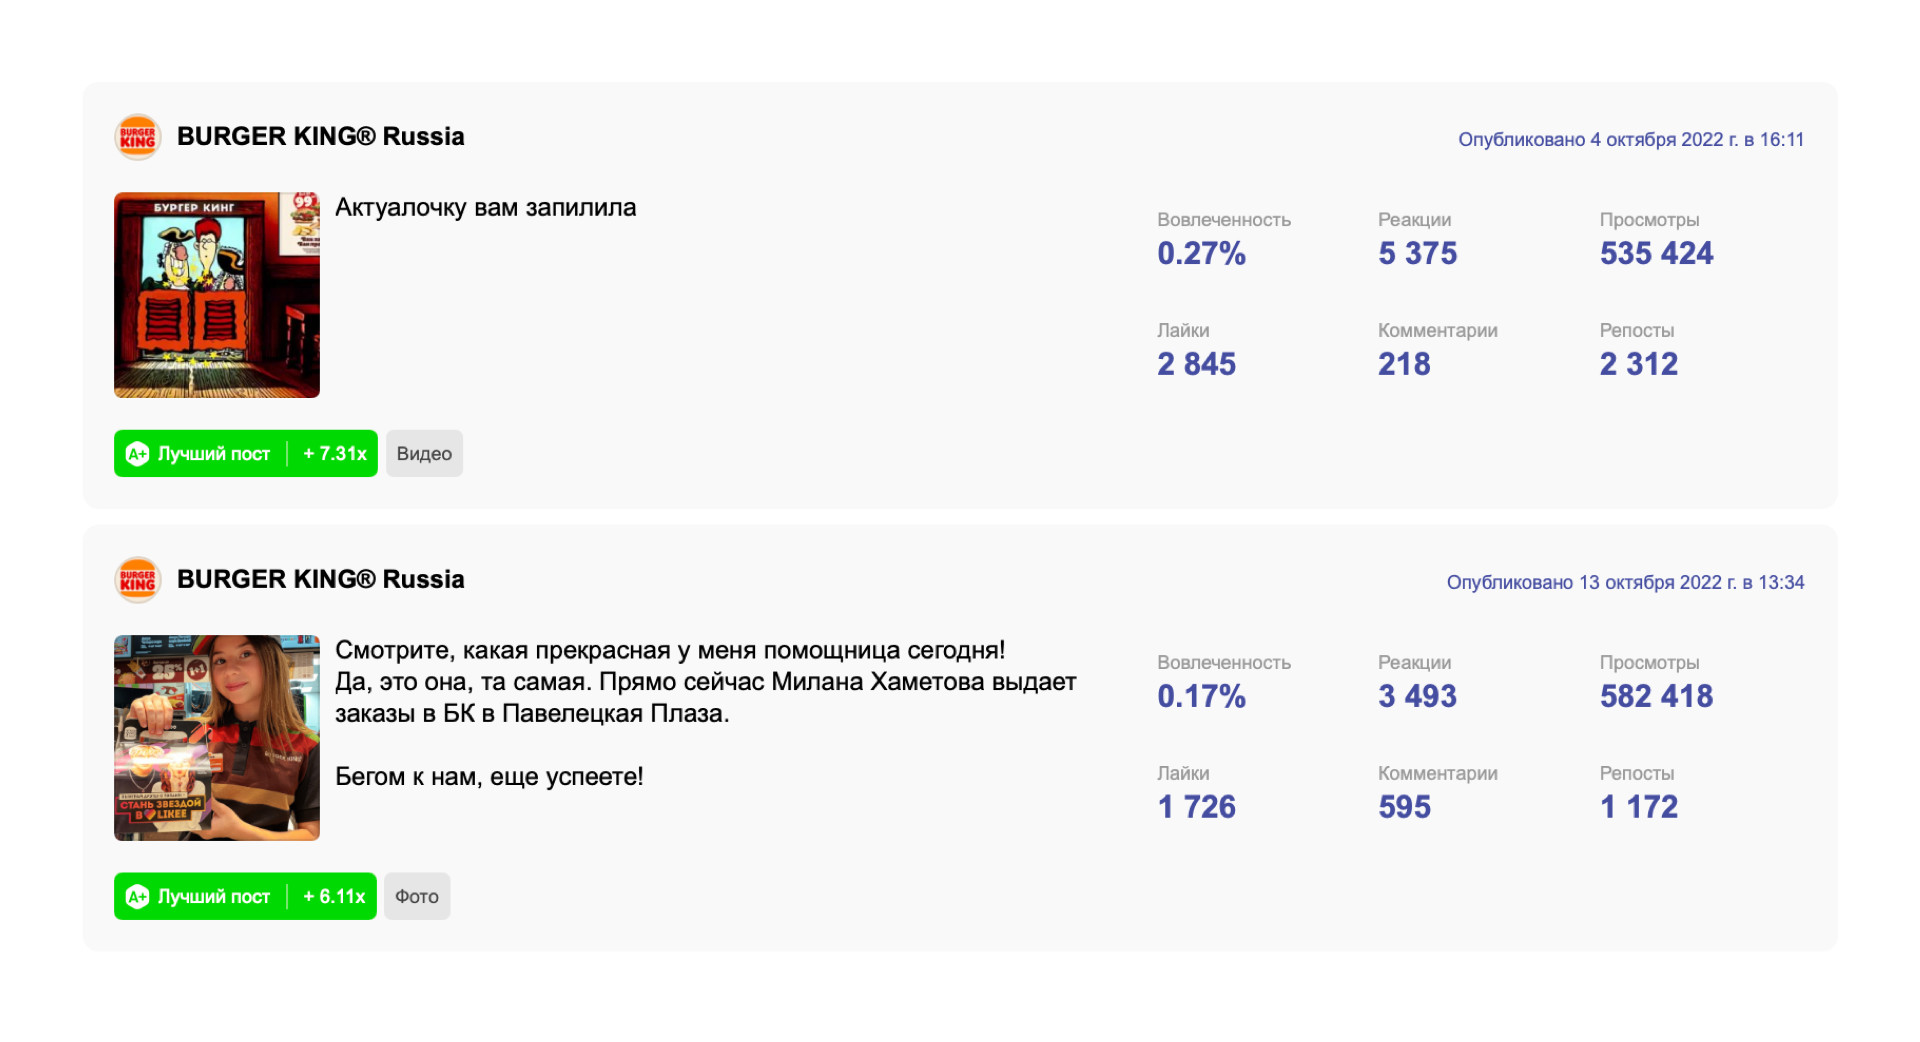Click the 0.27% engagement value
The width and height of the screenshot is (1920, 1042).
pos(1201,254)
